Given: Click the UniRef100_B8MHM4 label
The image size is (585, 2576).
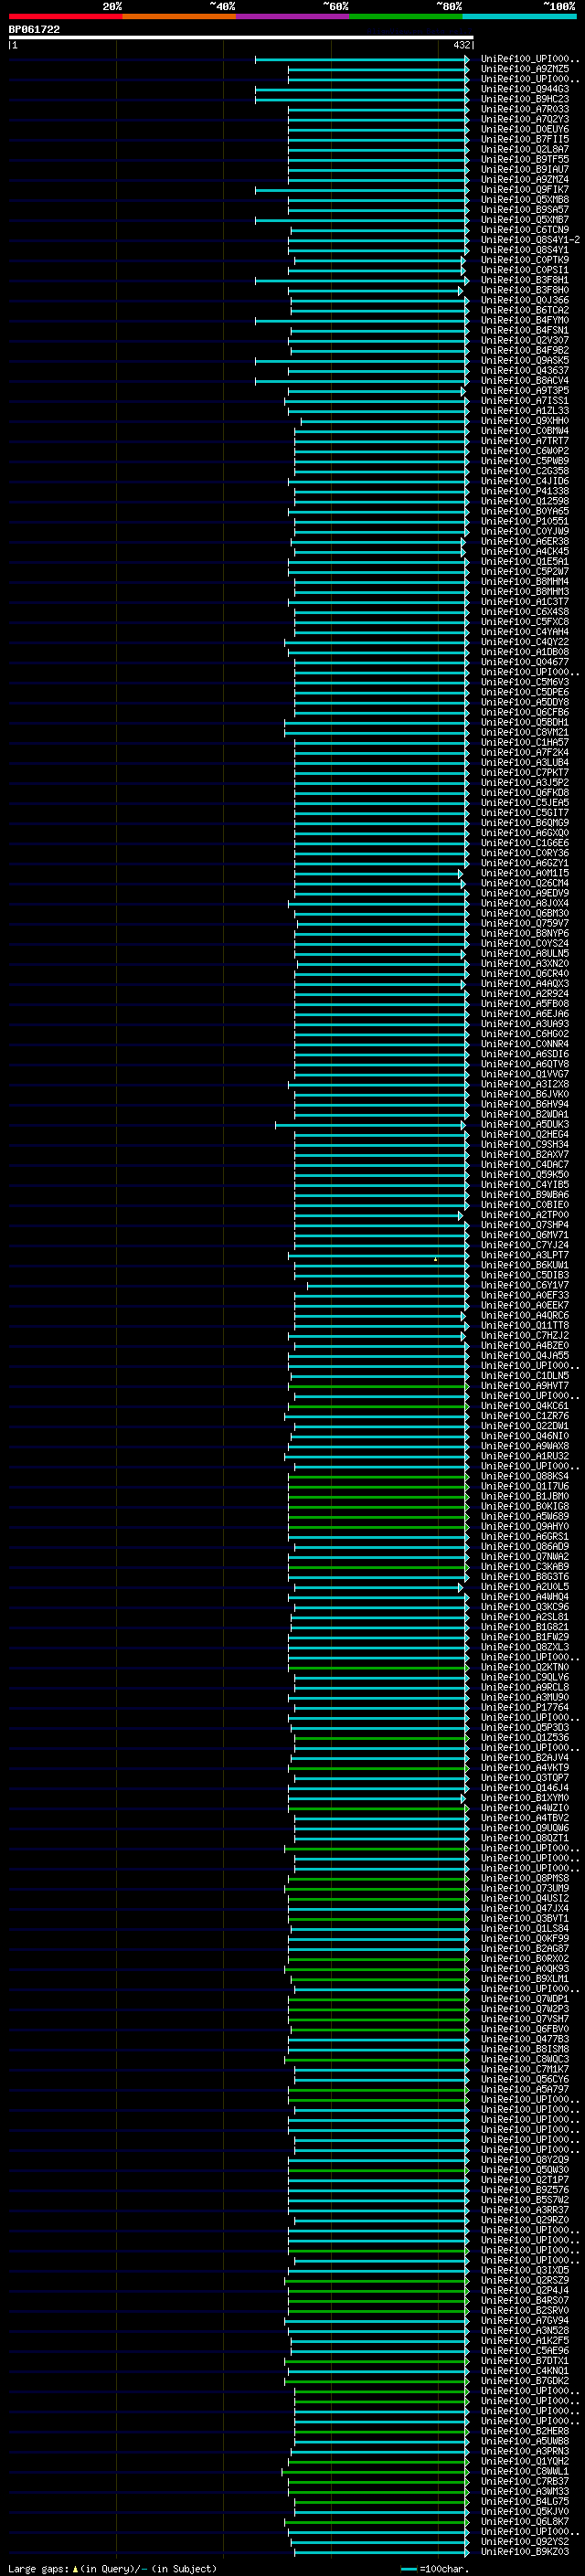Looking at the screenshot, I should (524, 581).
